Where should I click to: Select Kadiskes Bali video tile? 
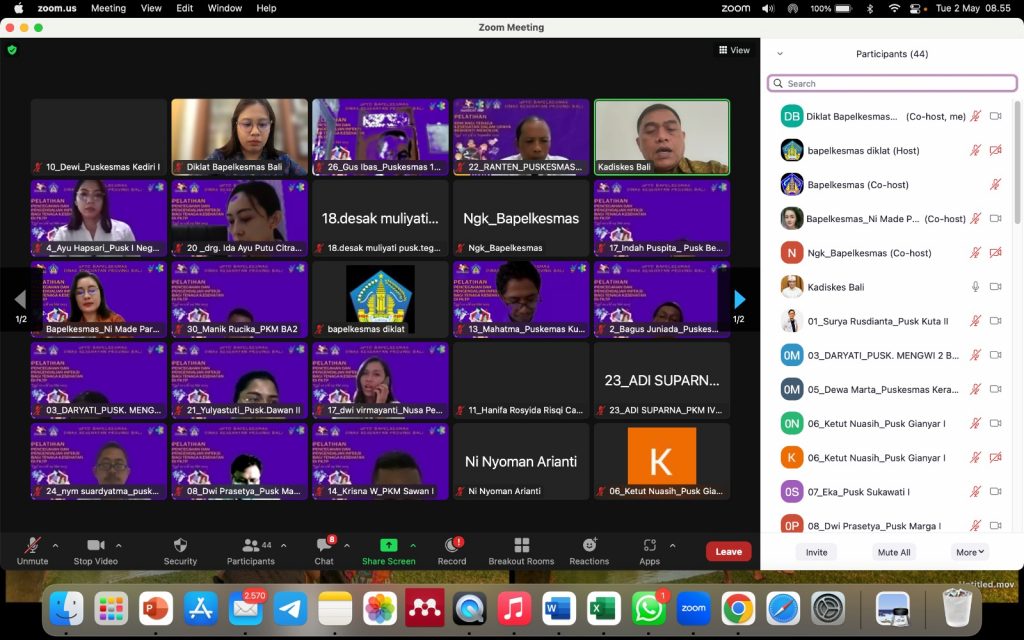click(x=662, y=137)
